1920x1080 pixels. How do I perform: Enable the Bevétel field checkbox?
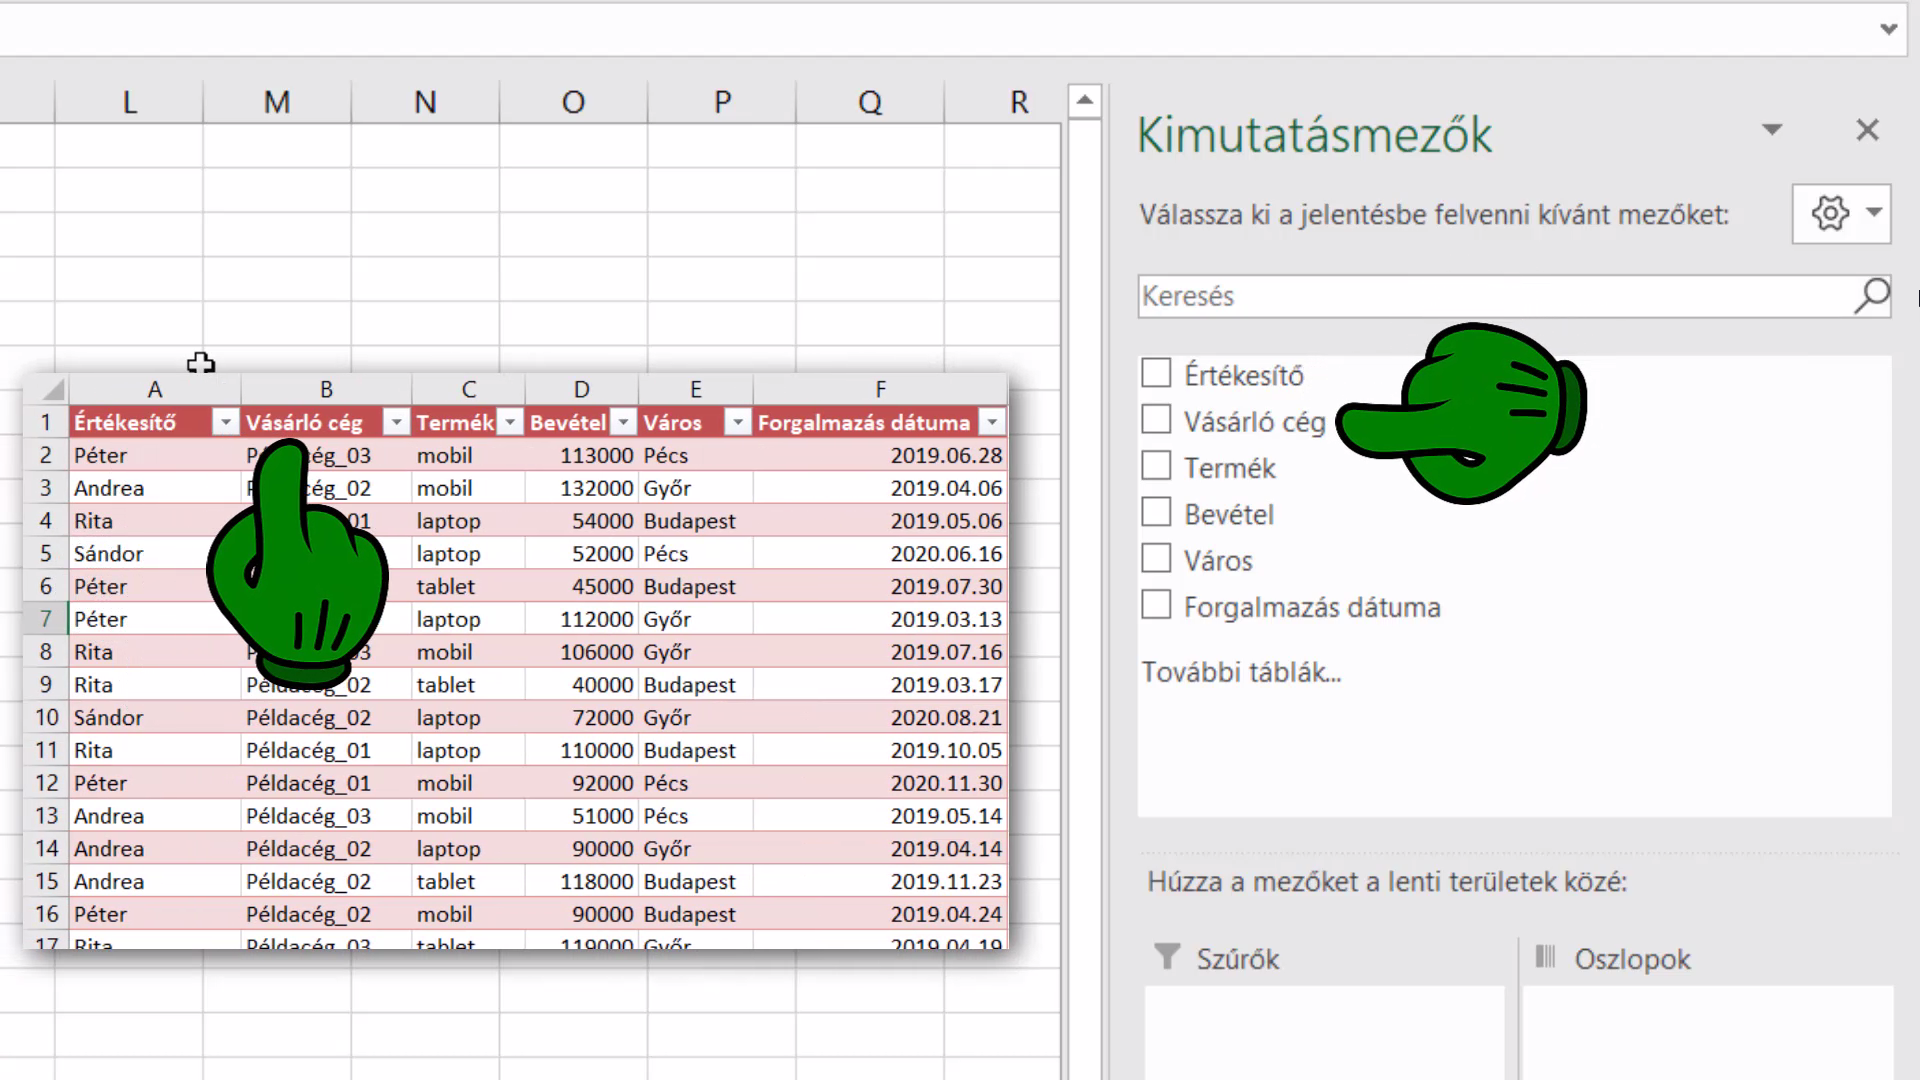1156,512
